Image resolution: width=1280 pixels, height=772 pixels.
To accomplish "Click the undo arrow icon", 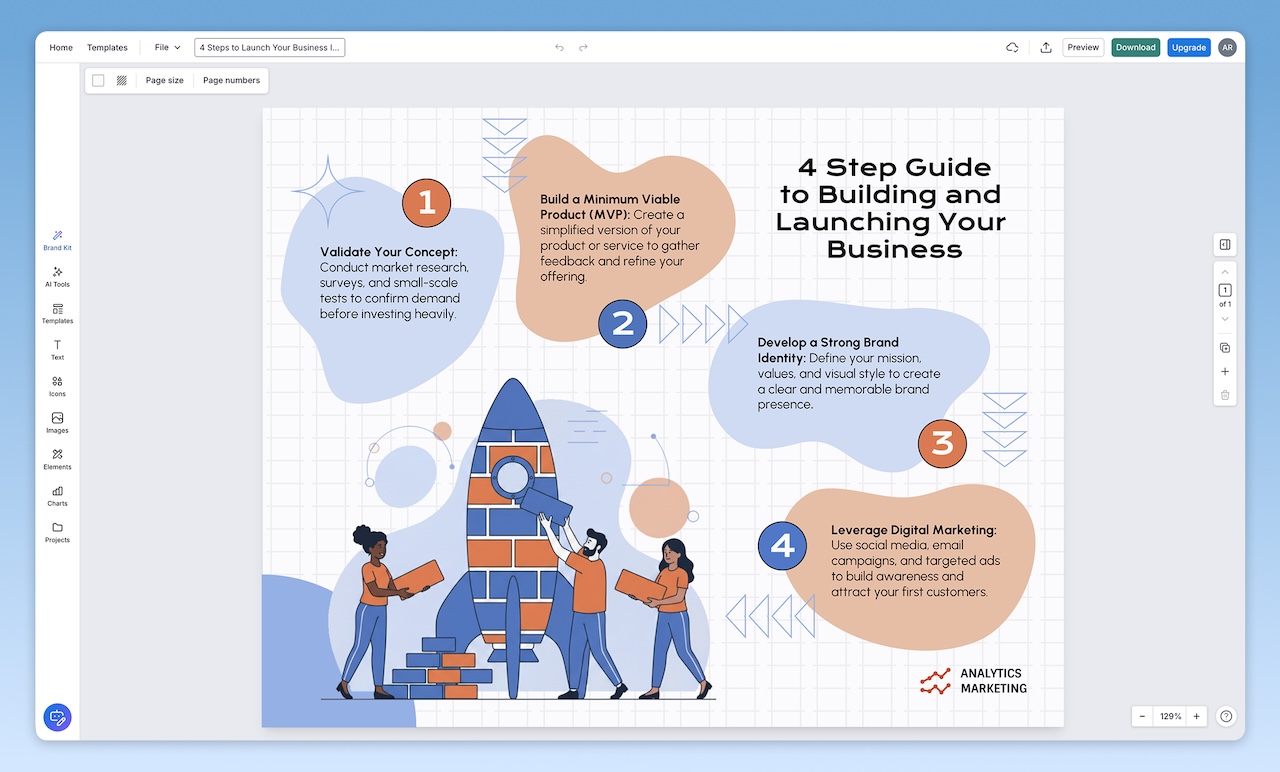I will tap(558, 47).
